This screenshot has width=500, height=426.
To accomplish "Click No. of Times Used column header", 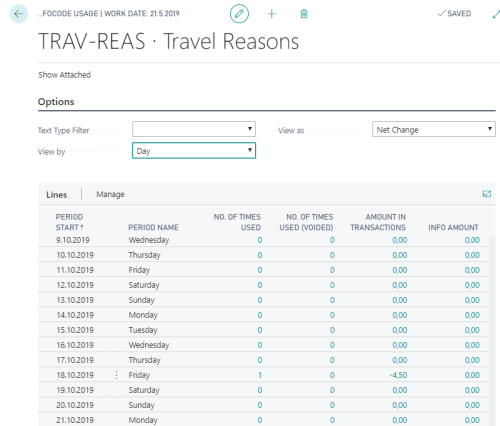I will tap(237, 222).
